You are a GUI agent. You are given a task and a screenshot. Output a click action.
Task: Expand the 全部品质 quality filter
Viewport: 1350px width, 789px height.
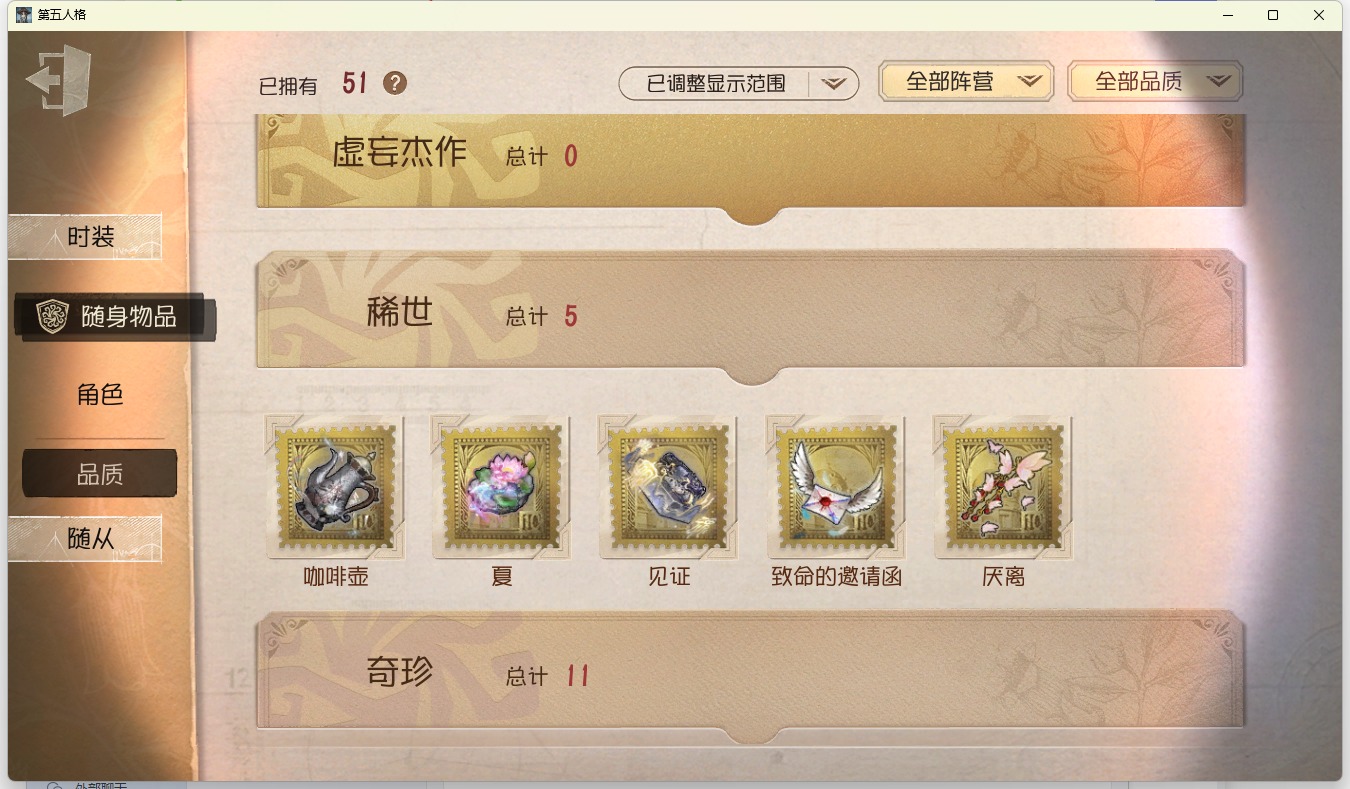pos(1155,82)
